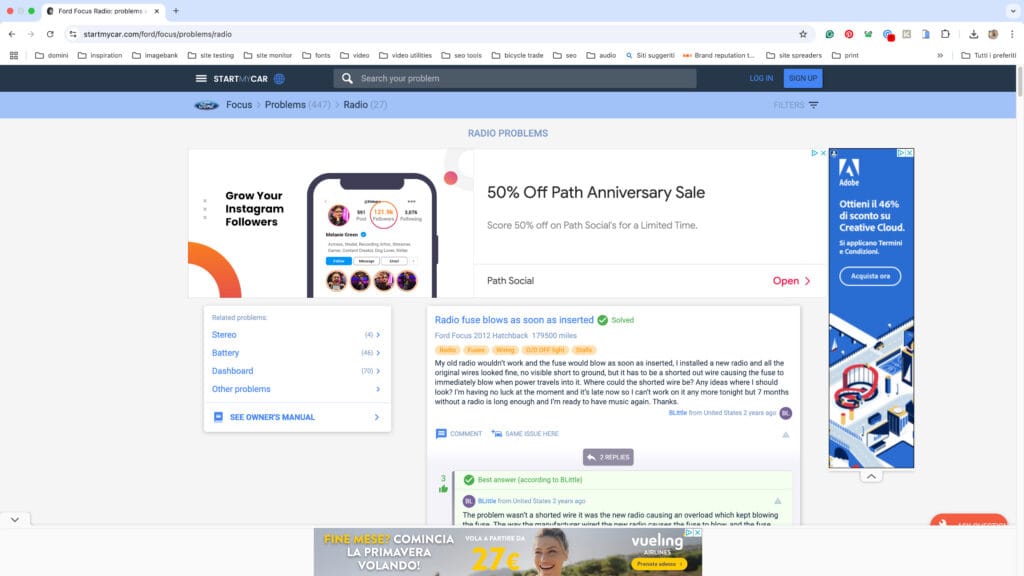Open the Chrome extensions puzzle icon
Screen dimensions: 1024x576
click(944, 34)
